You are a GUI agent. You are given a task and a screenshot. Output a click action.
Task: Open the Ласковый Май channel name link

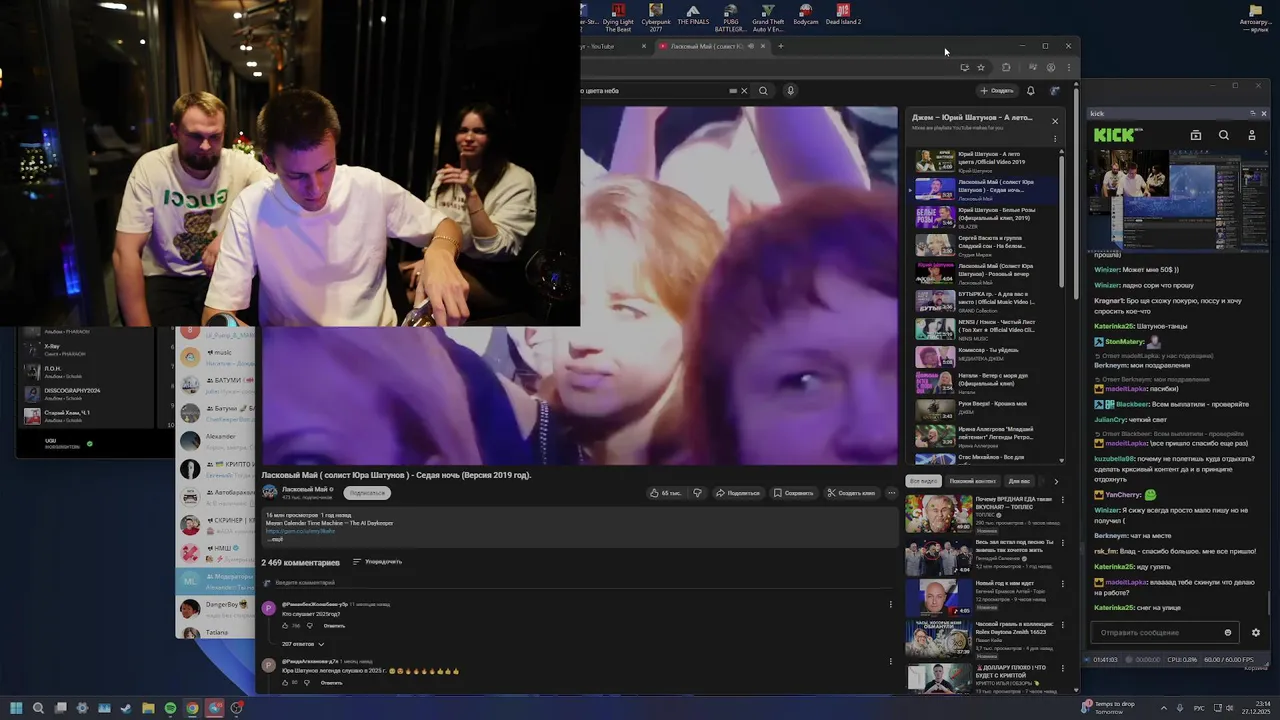(303, 489)
